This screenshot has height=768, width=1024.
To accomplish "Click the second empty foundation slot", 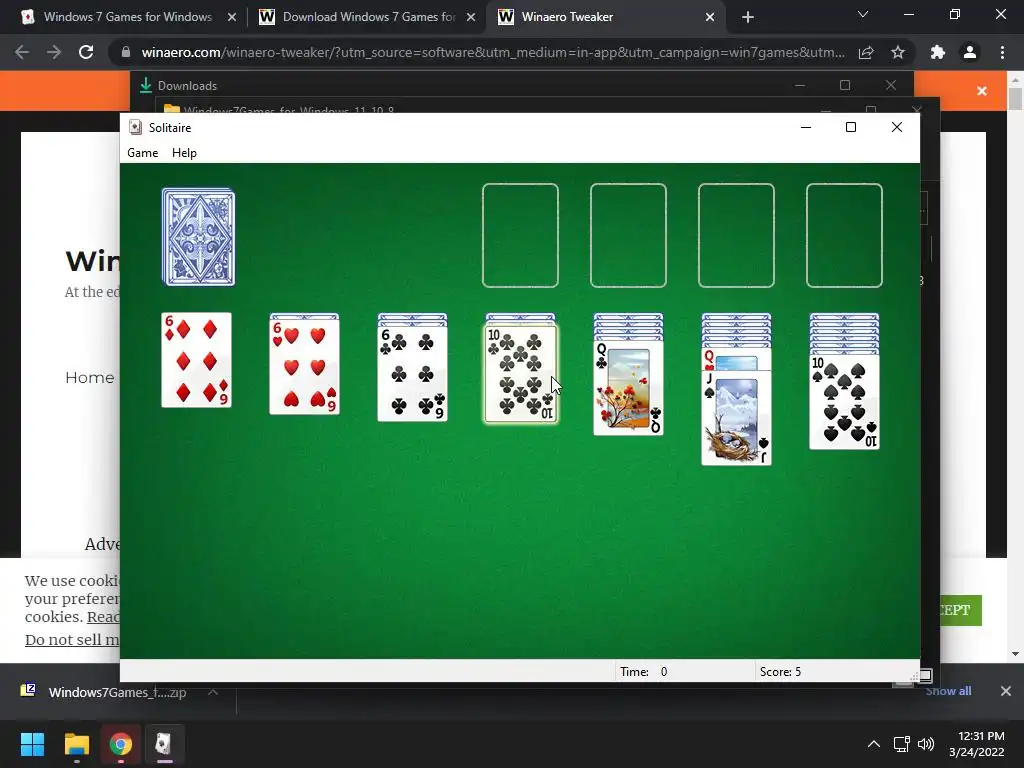I will (x=628, y=235).
